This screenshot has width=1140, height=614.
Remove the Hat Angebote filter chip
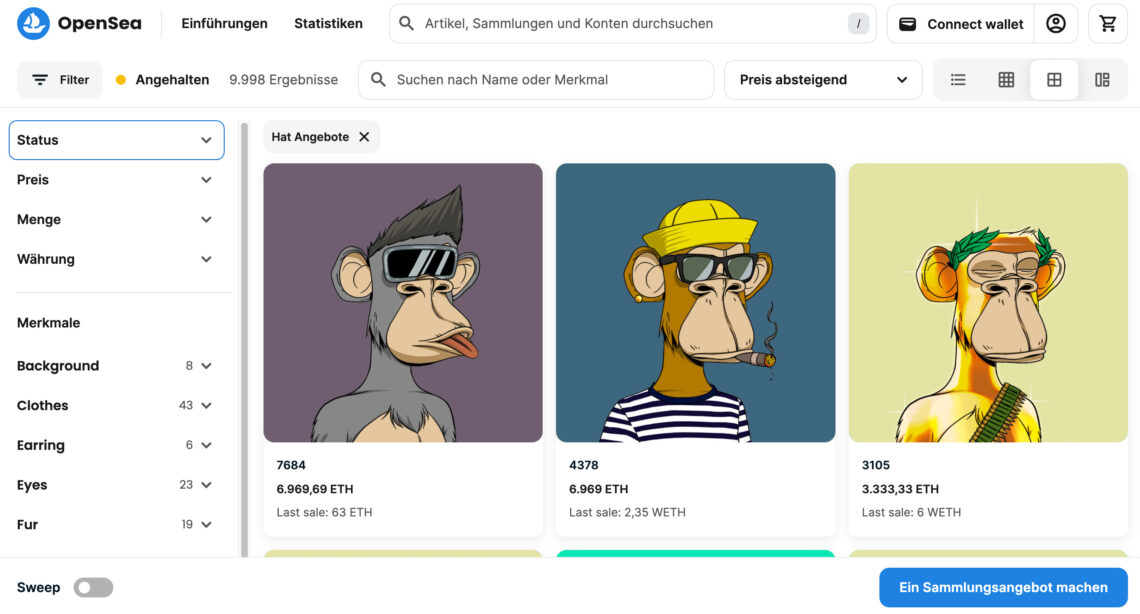[x=364, y=137]
